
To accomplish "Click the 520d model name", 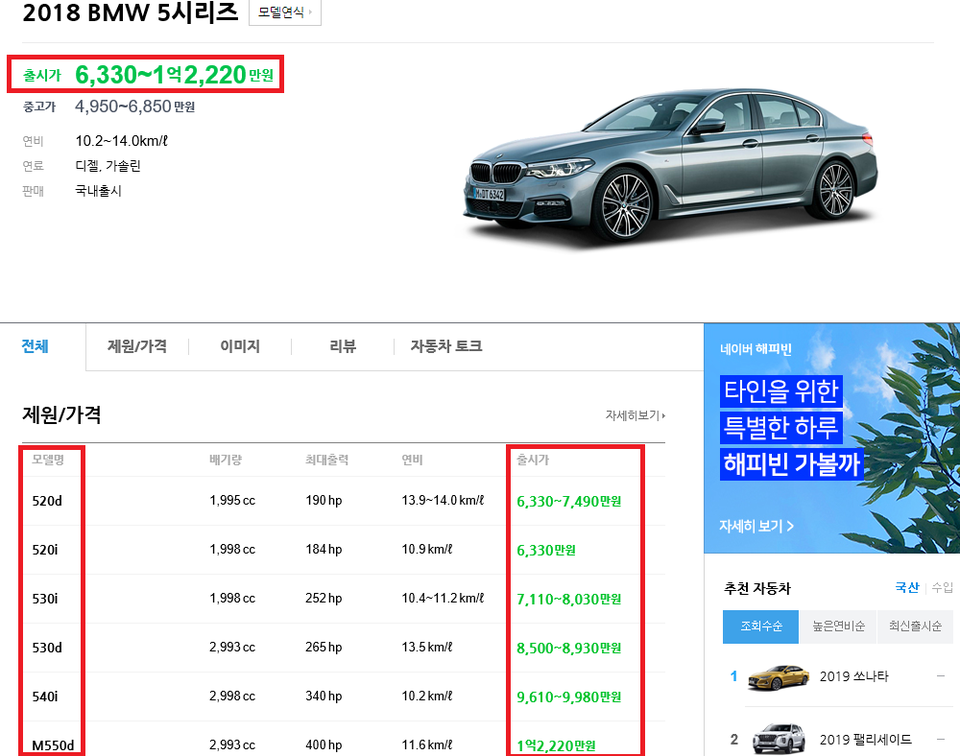I will (x=47, y=501).
